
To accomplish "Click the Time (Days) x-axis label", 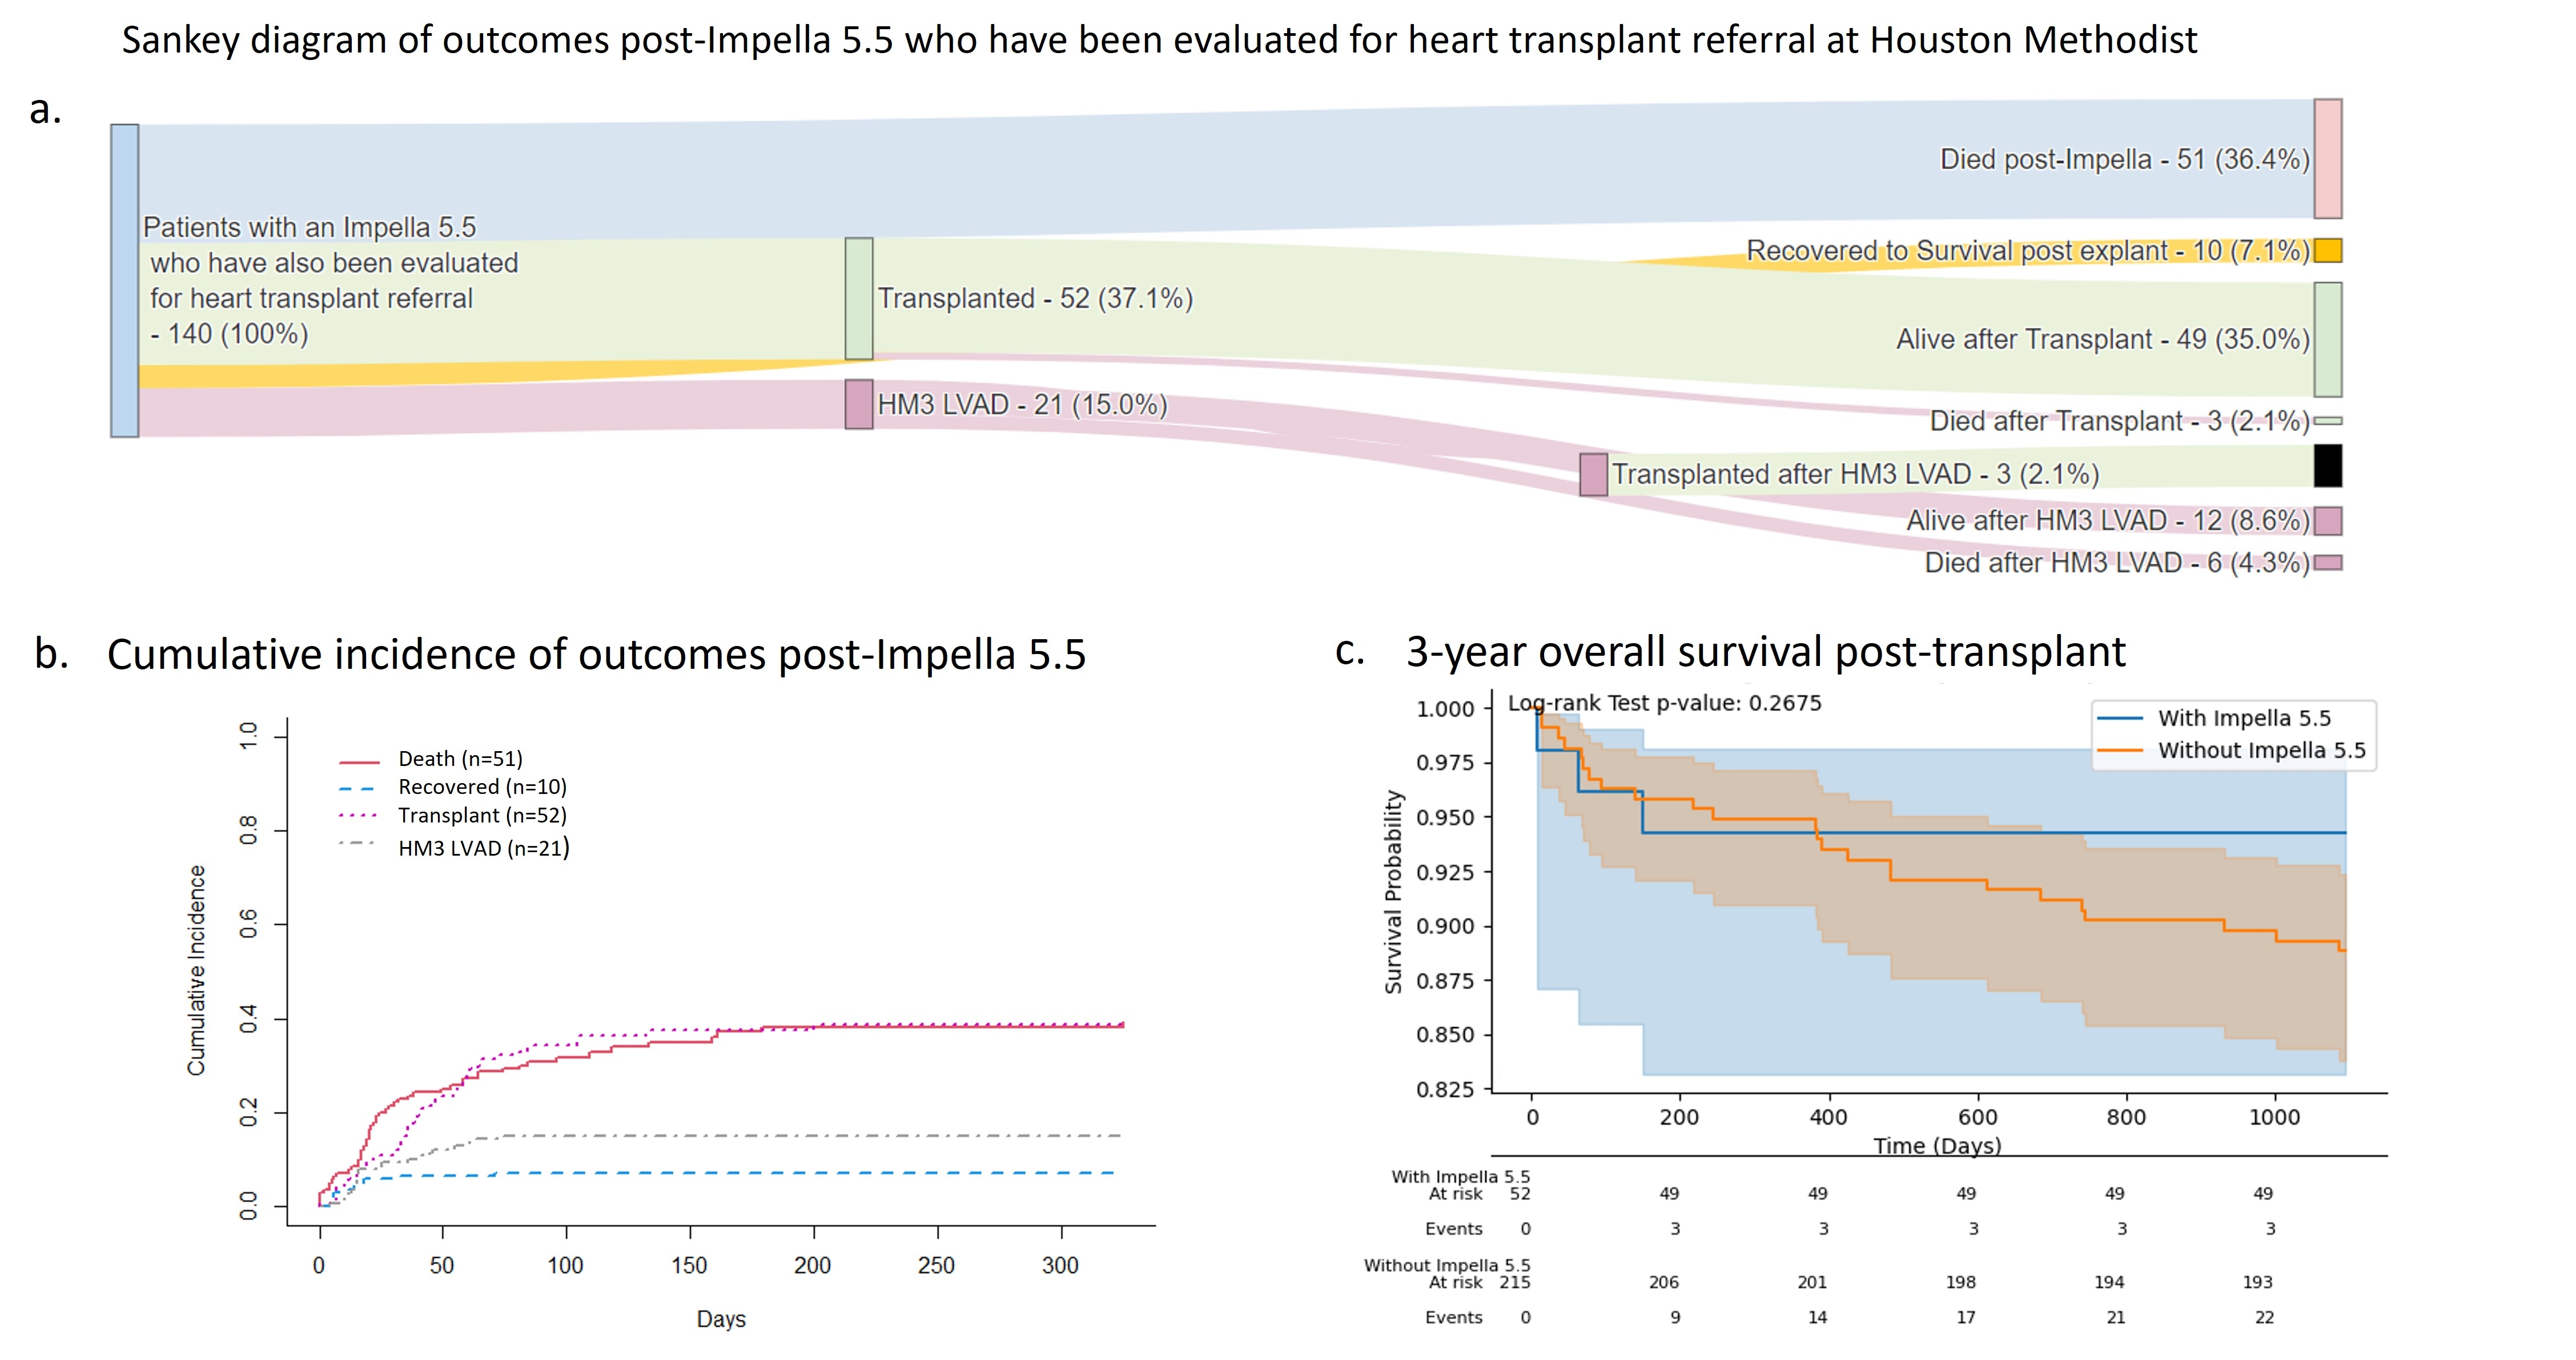I will [1937, 1145].
